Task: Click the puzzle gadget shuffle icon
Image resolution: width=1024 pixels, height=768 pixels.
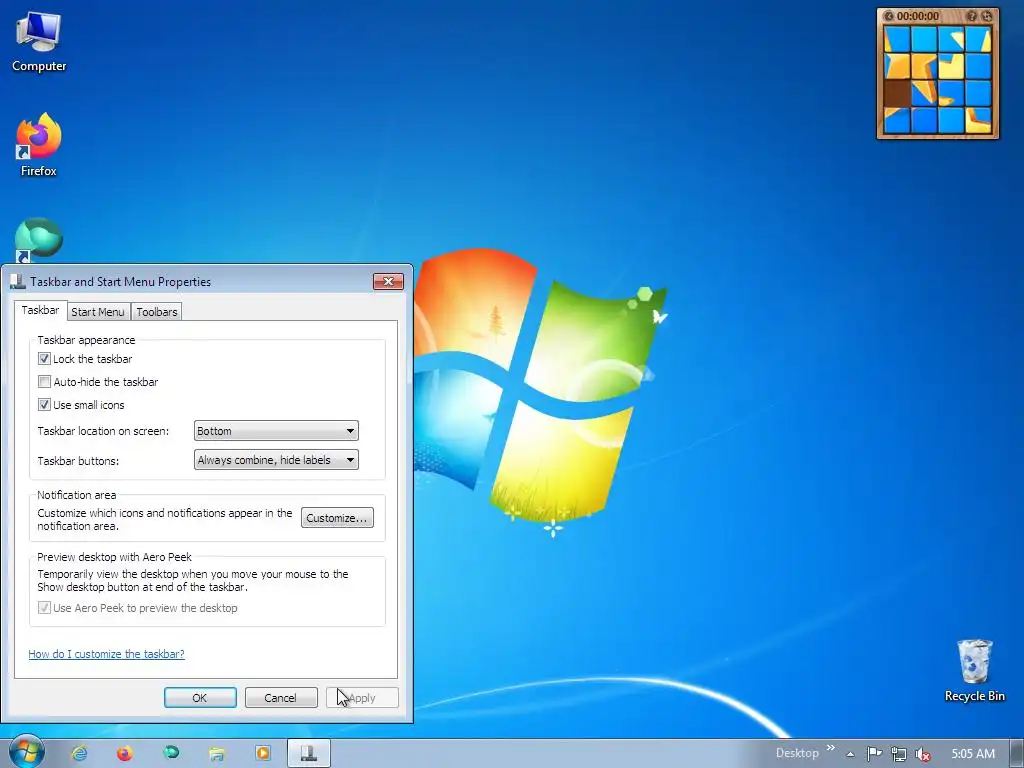Action: pos(986,16)
